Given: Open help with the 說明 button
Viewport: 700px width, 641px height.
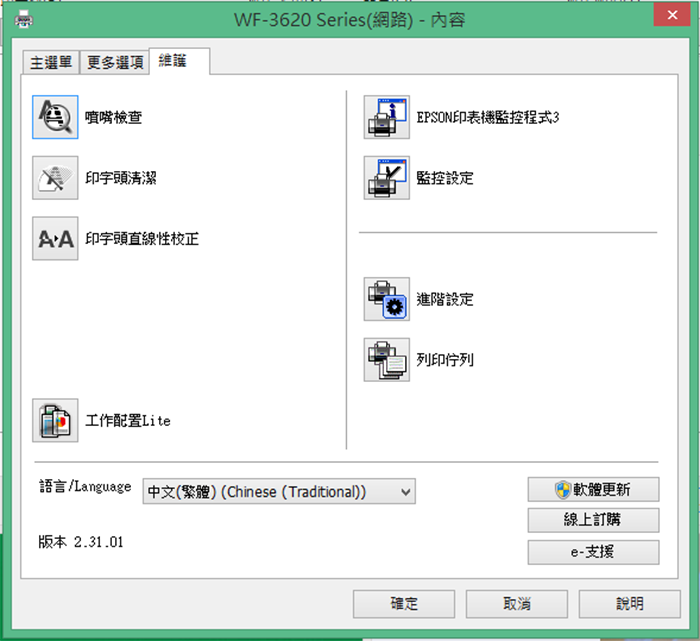Looking at the screenshot, I should coord(630,604).
